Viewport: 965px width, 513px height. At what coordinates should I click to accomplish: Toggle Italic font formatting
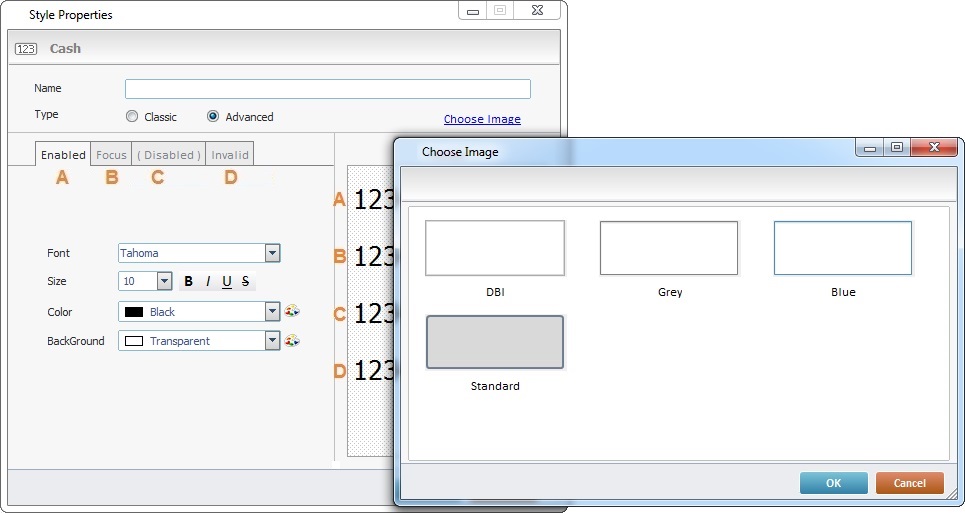[x=208, y=282]
